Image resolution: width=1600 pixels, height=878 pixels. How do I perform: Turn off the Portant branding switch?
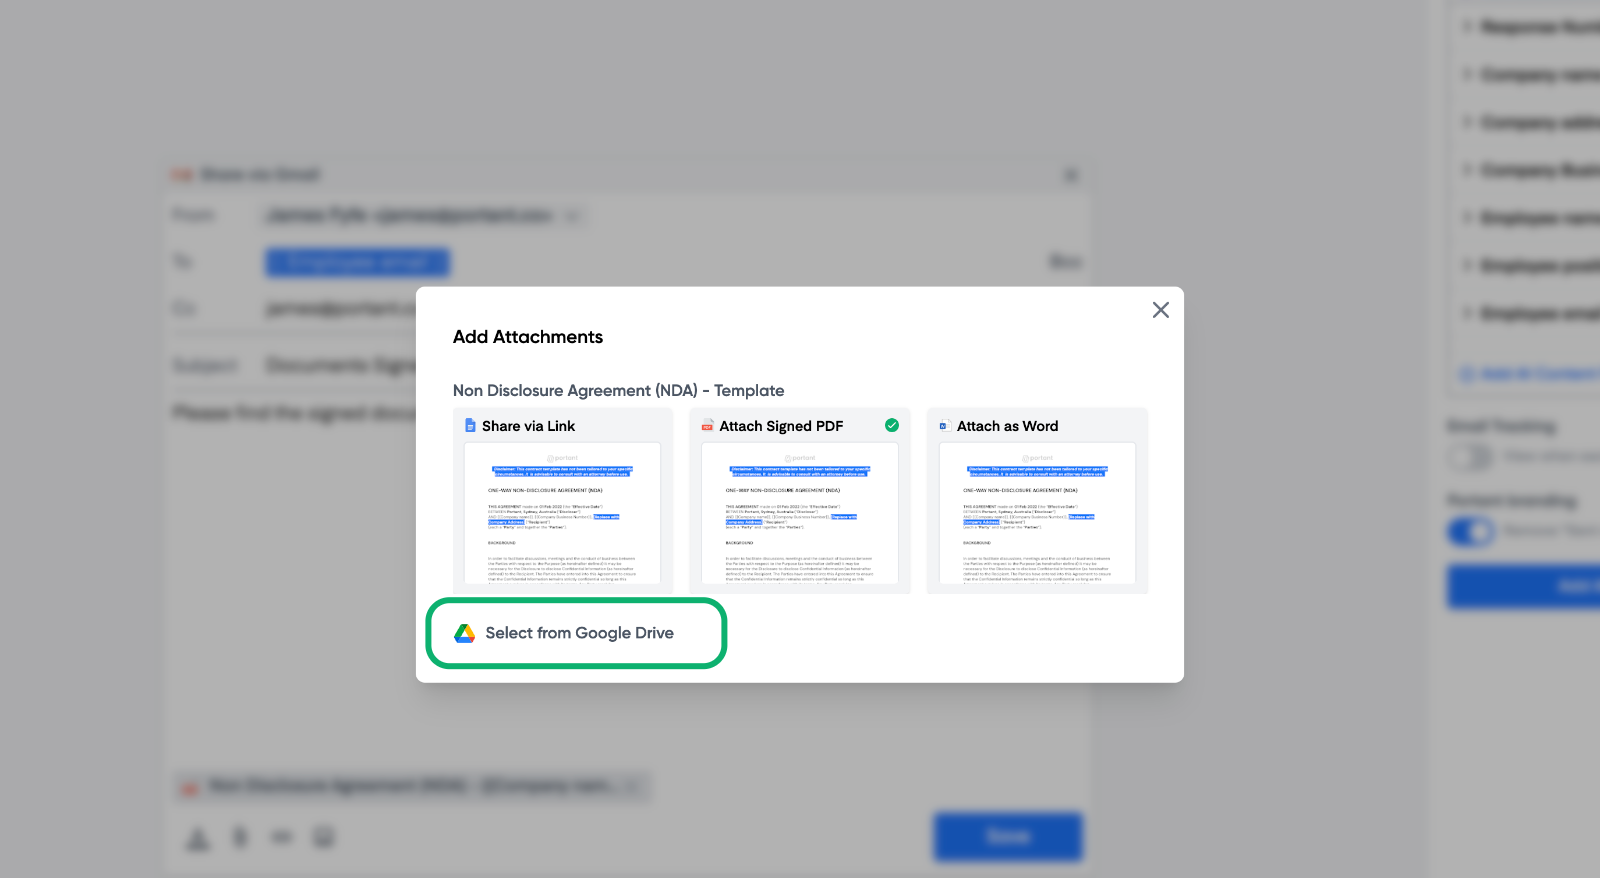click(1470, 531)
